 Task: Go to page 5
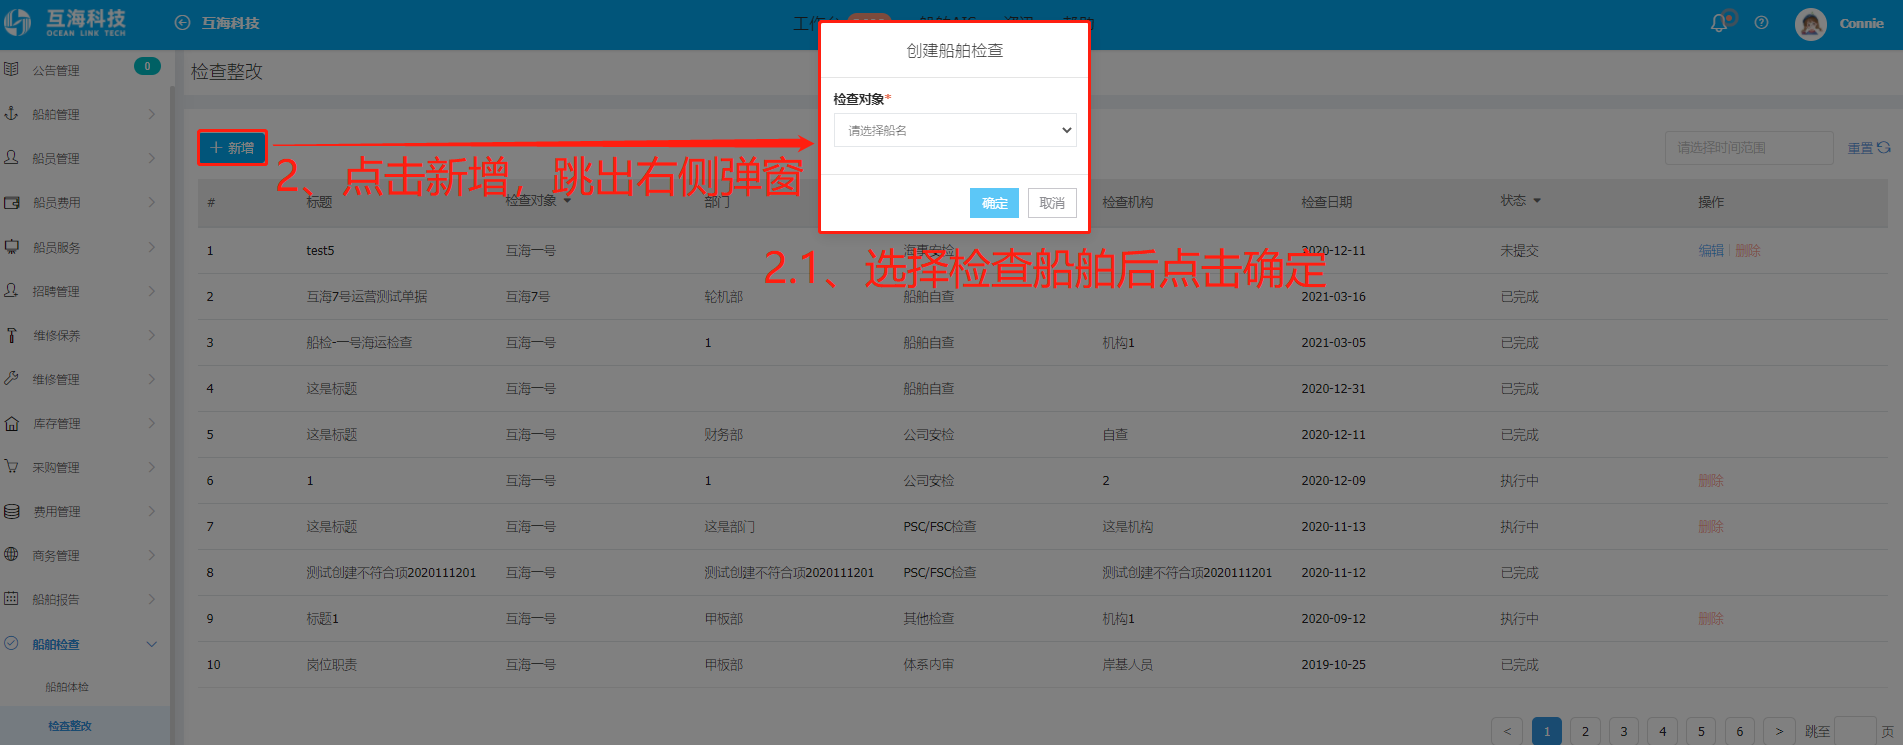coord(1701,731)
